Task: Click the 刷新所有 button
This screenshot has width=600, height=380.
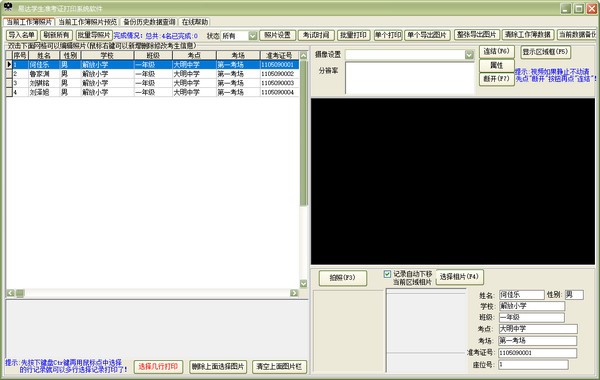Action: [56, 35]
